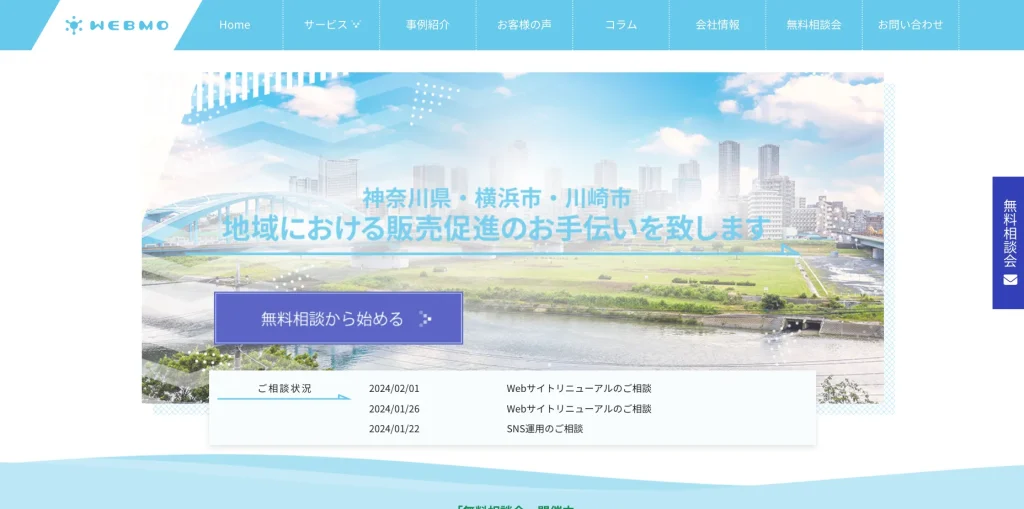Click the envelope icon on side tab
Image resolution: width=1024 pixels, height=509 pixels.
[1010, 280]
